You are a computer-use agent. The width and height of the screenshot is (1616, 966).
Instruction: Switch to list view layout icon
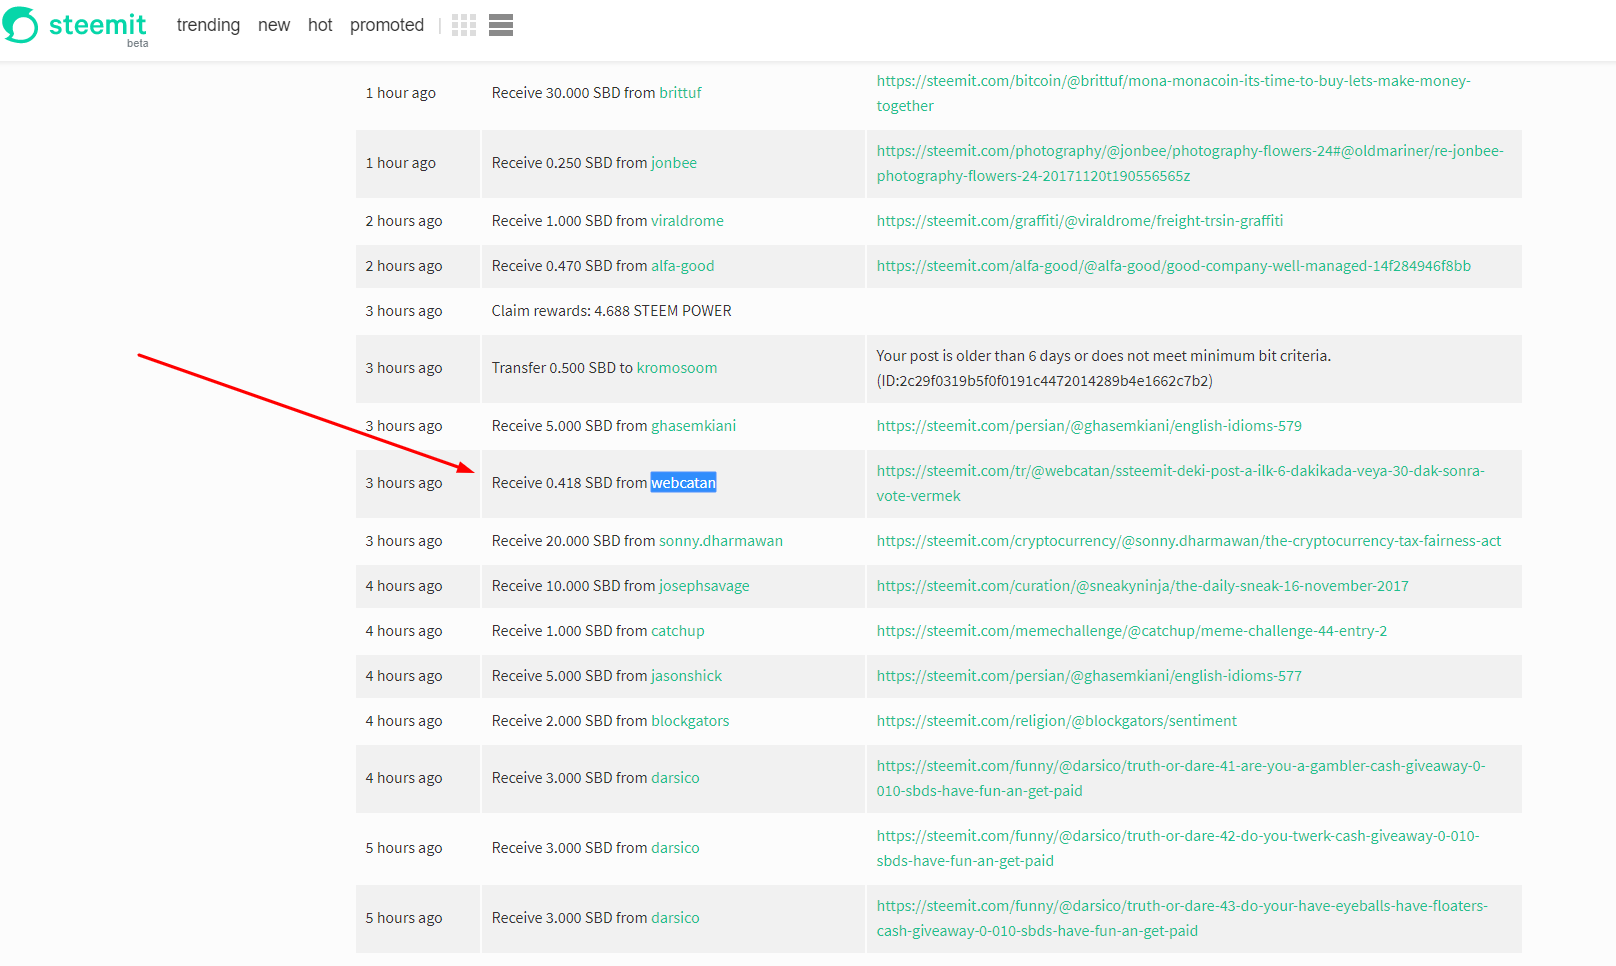501,26
